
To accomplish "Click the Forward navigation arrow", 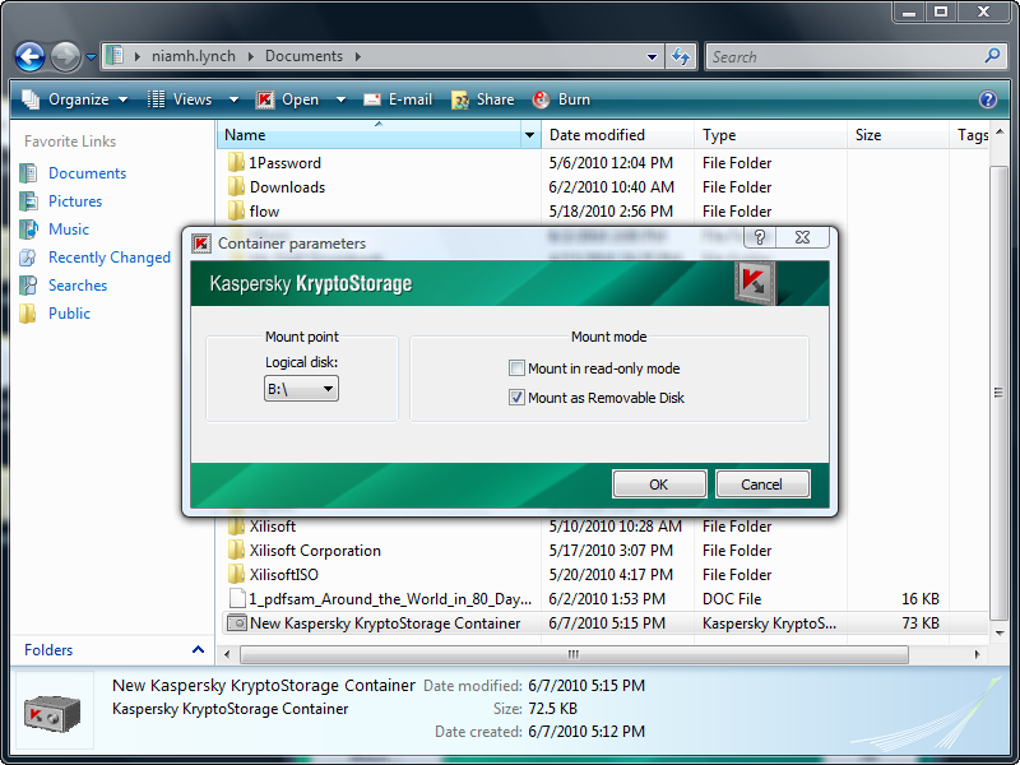I will 66,57.
